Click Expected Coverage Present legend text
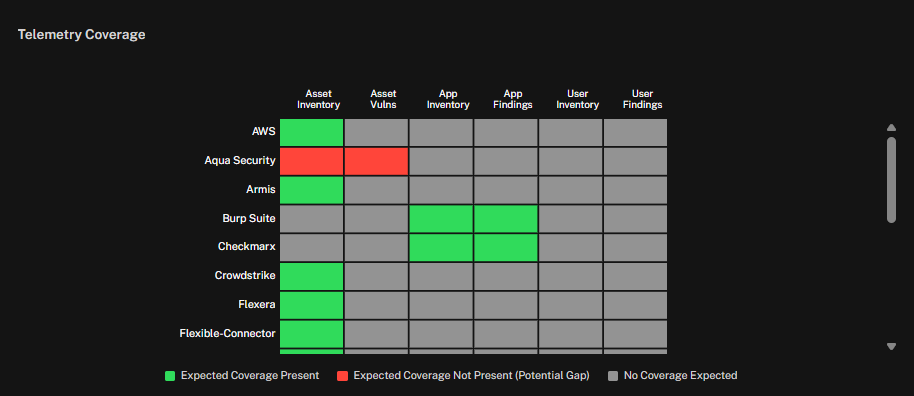Viewport: 914px width, 396px height. [250, 376]
